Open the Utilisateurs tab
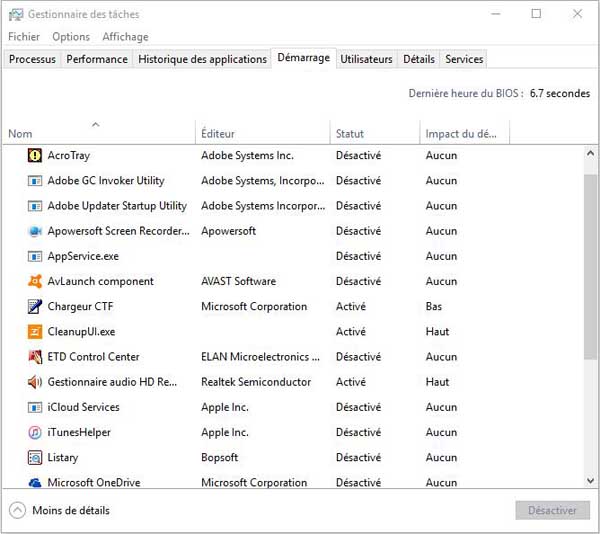Image resolution: width=600 pixels, height=534 pixels. pos(366,59)
